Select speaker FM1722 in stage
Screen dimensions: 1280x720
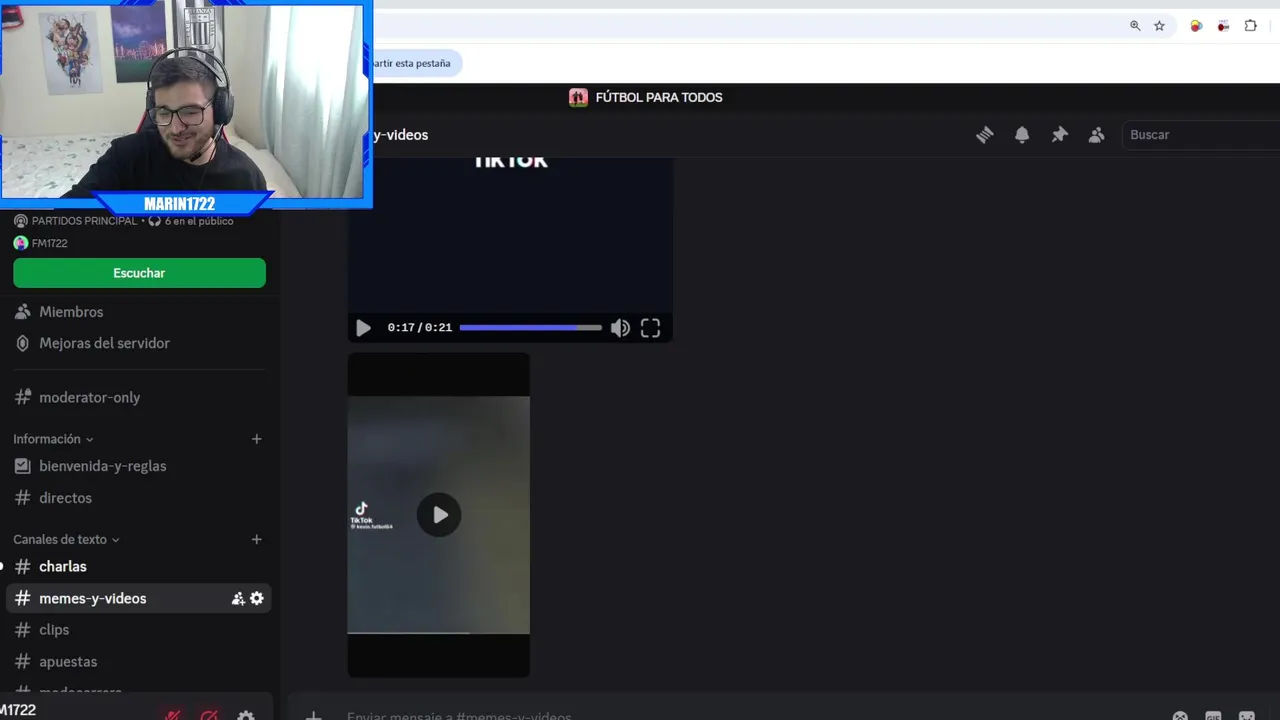41,243
